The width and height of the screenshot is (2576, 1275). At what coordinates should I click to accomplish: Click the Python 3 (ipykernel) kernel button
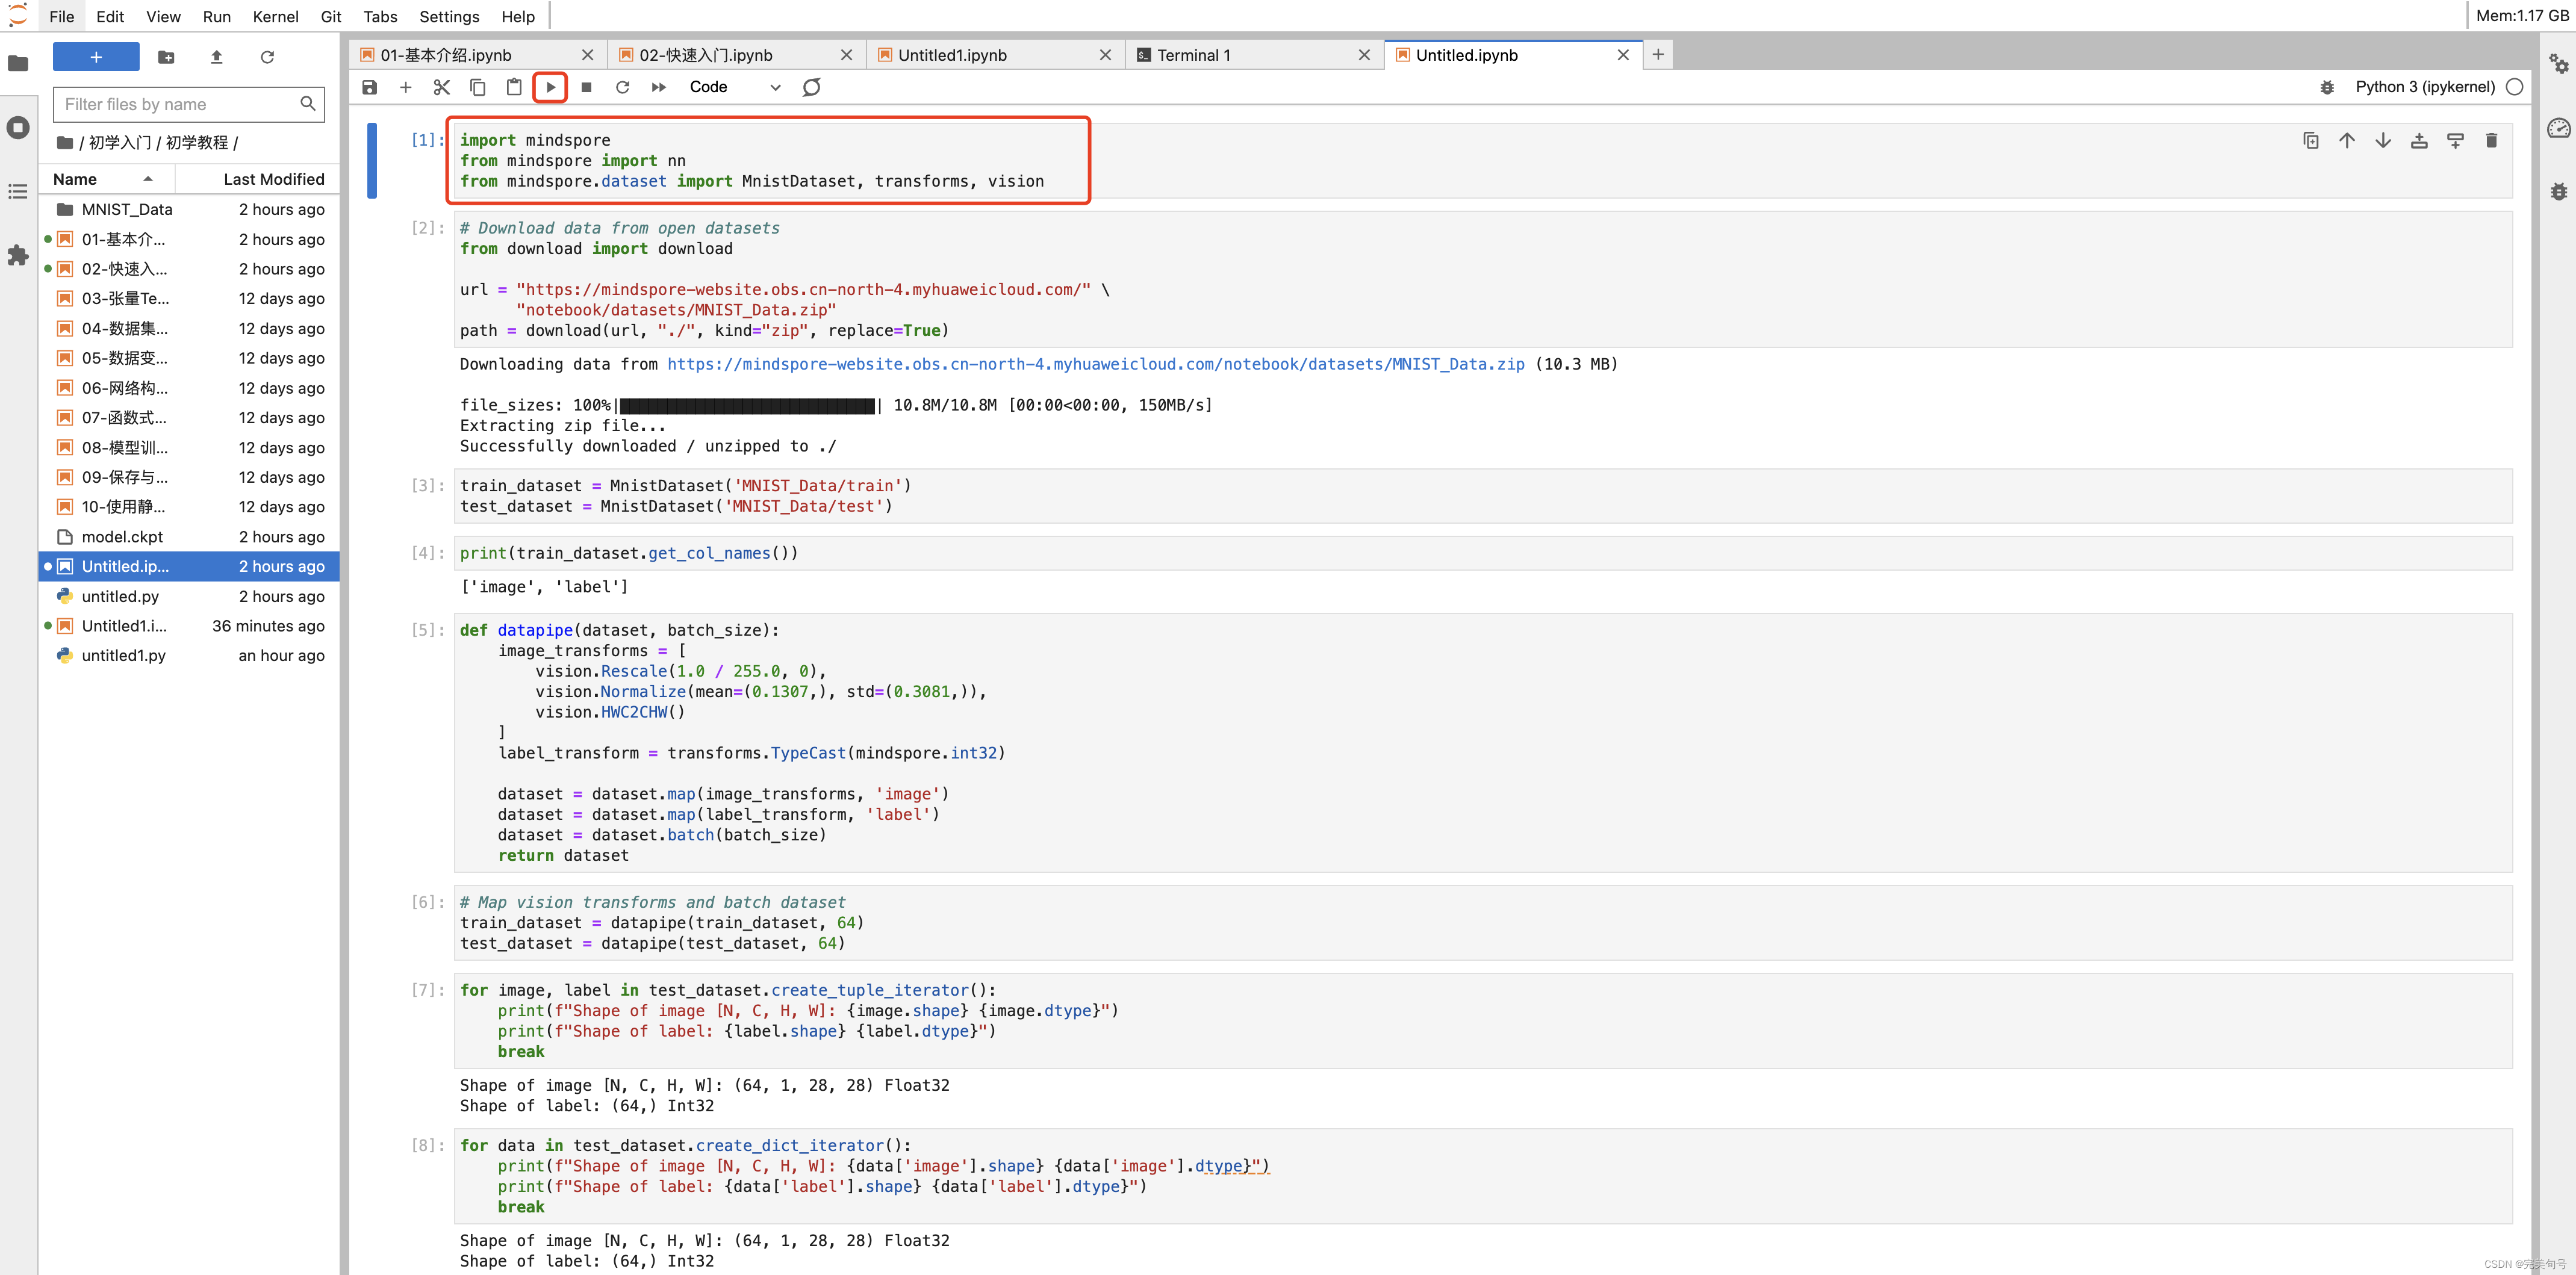[x=2424, y=87]
